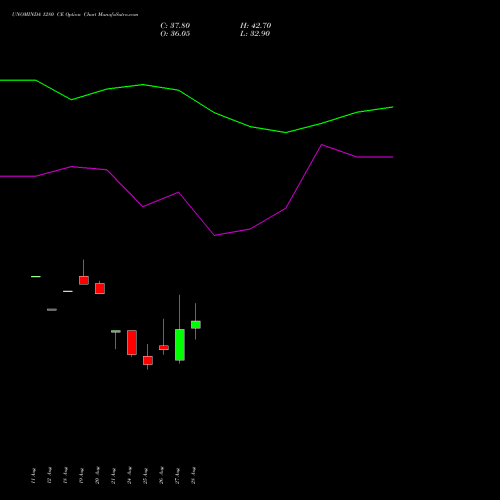Viewport: 500px width, 500px height.
Task: Click the tall red candle for 24 Aug
Action: coord(132,342)
